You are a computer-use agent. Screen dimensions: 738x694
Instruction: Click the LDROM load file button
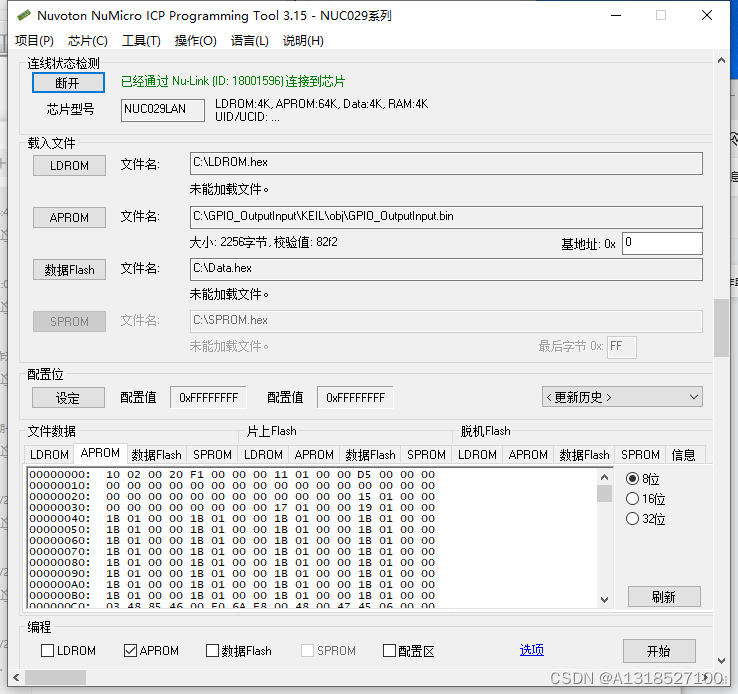[69, 166]
